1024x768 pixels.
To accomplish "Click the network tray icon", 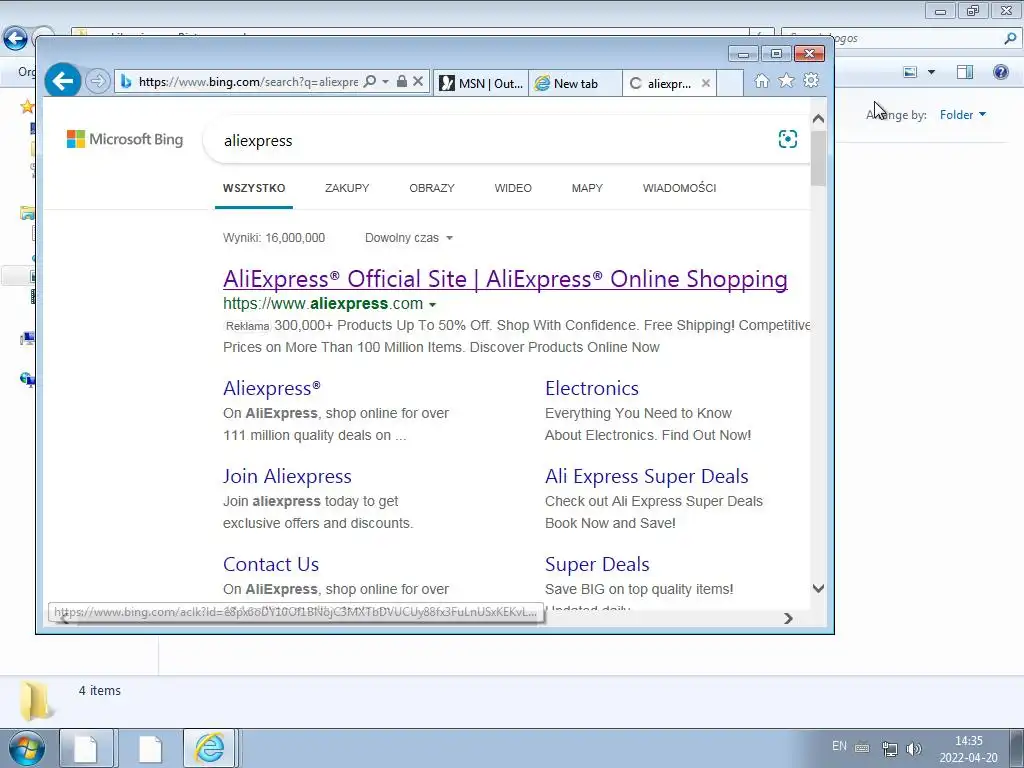I will 889,748.
